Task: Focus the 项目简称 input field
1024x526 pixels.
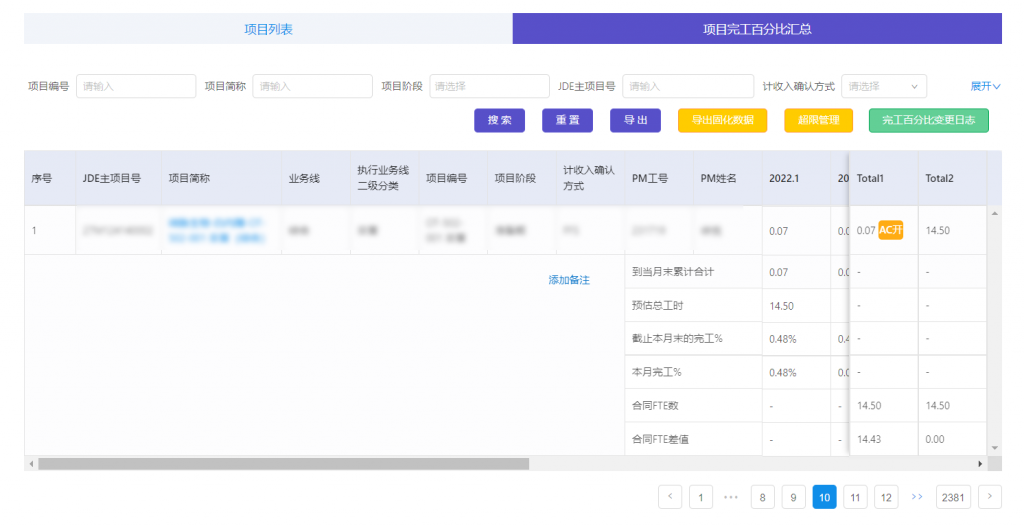Action: coord(312,86)
